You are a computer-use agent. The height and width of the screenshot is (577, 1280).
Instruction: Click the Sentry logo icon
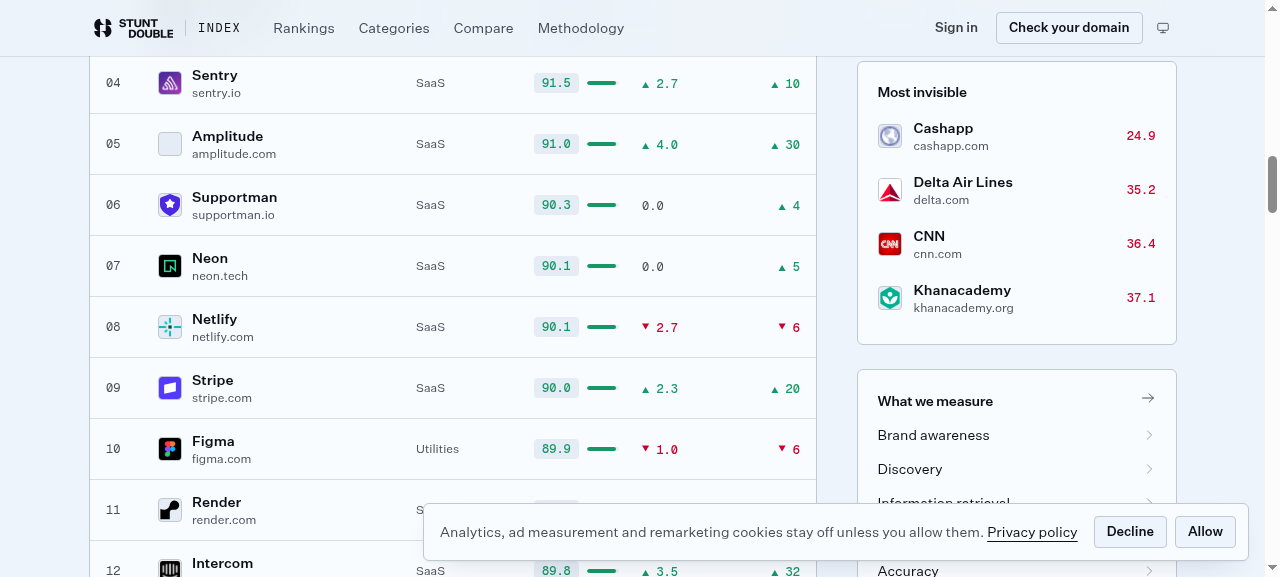[170, 83]
